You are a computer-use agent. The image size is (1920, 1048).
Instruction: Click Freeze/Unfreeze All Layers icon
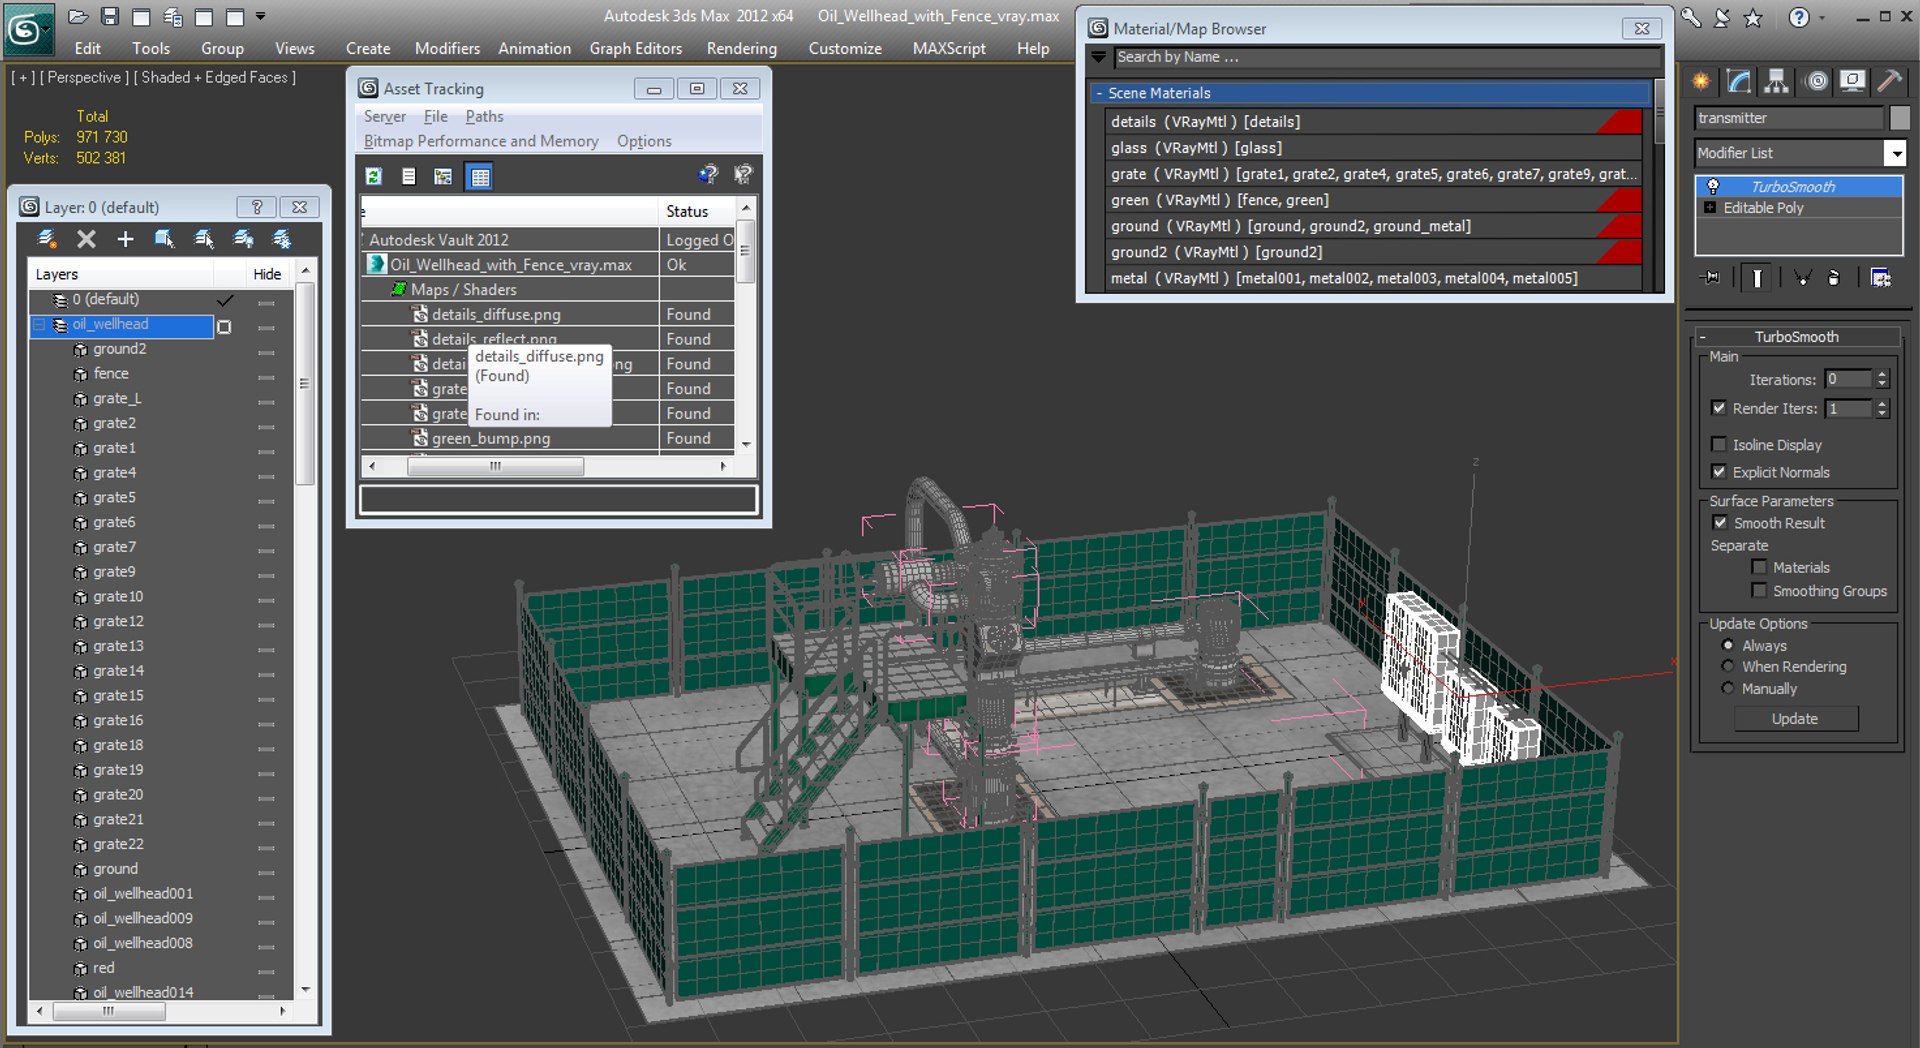[x=282, y=239]
